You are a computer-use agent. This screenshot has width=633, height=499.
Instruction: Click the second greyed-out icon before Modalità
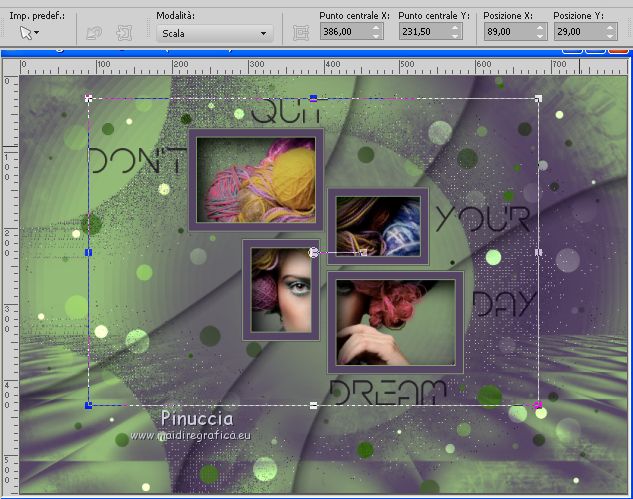pyautogui.click(x=124, y=33)
